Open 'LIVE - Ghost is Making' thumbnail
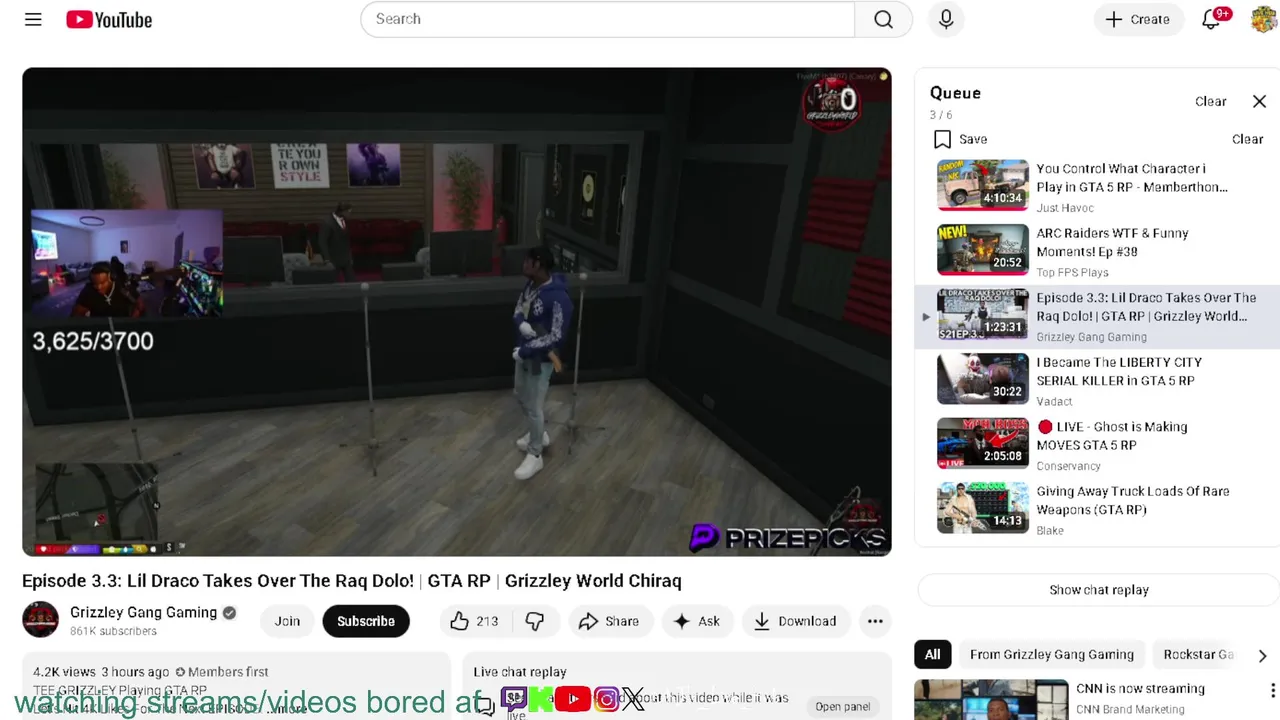1280x720 pixels. [982, 442]
